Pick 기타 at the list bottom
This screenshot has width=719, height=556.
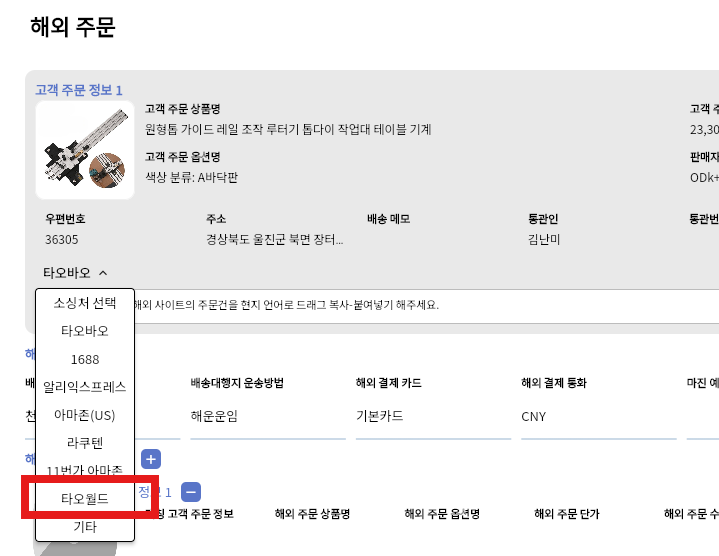point(85,526)
